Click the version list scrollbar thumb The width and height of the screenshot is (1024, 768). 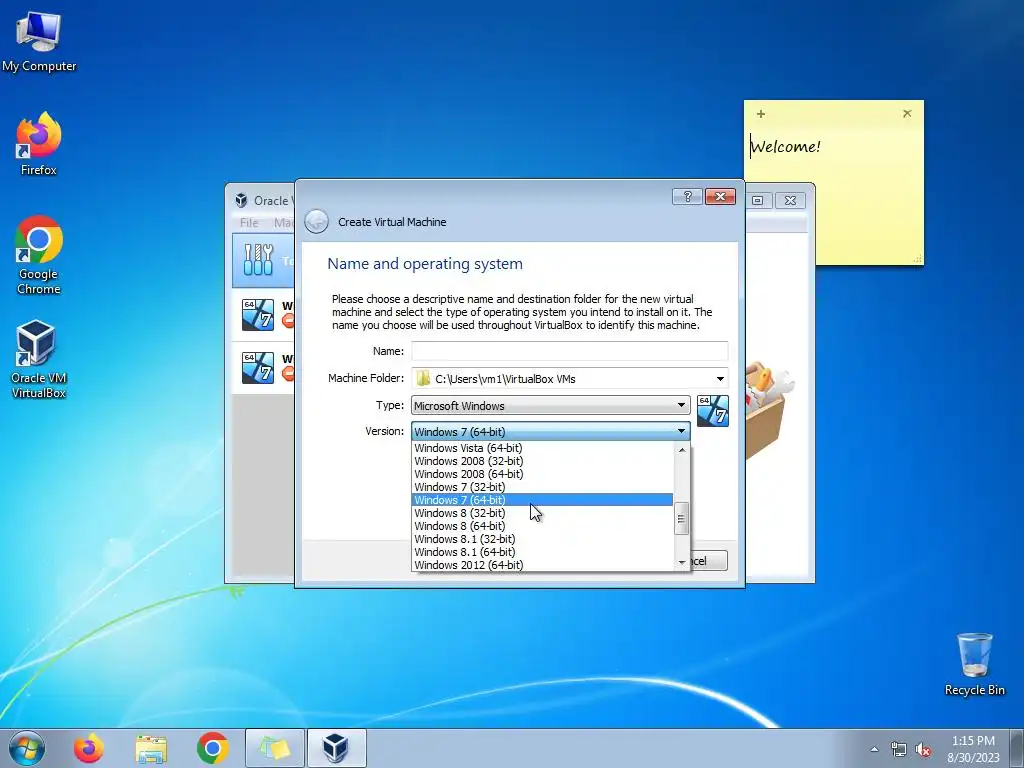[x=682, y=519]
